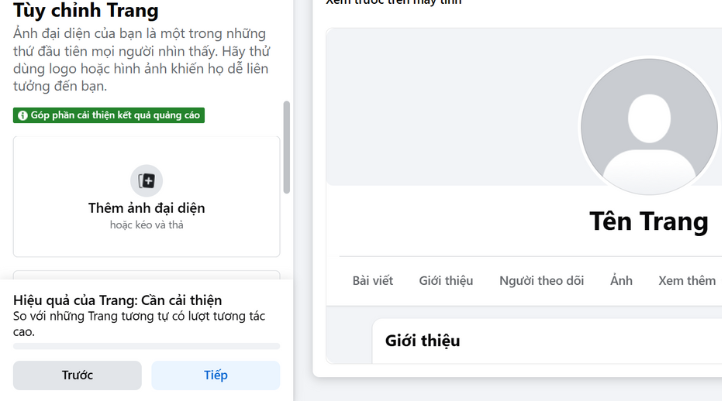The height and width of the screenshot is (401, 722).
Task: Click the add photo plus icon
Action: click(147, 181)
